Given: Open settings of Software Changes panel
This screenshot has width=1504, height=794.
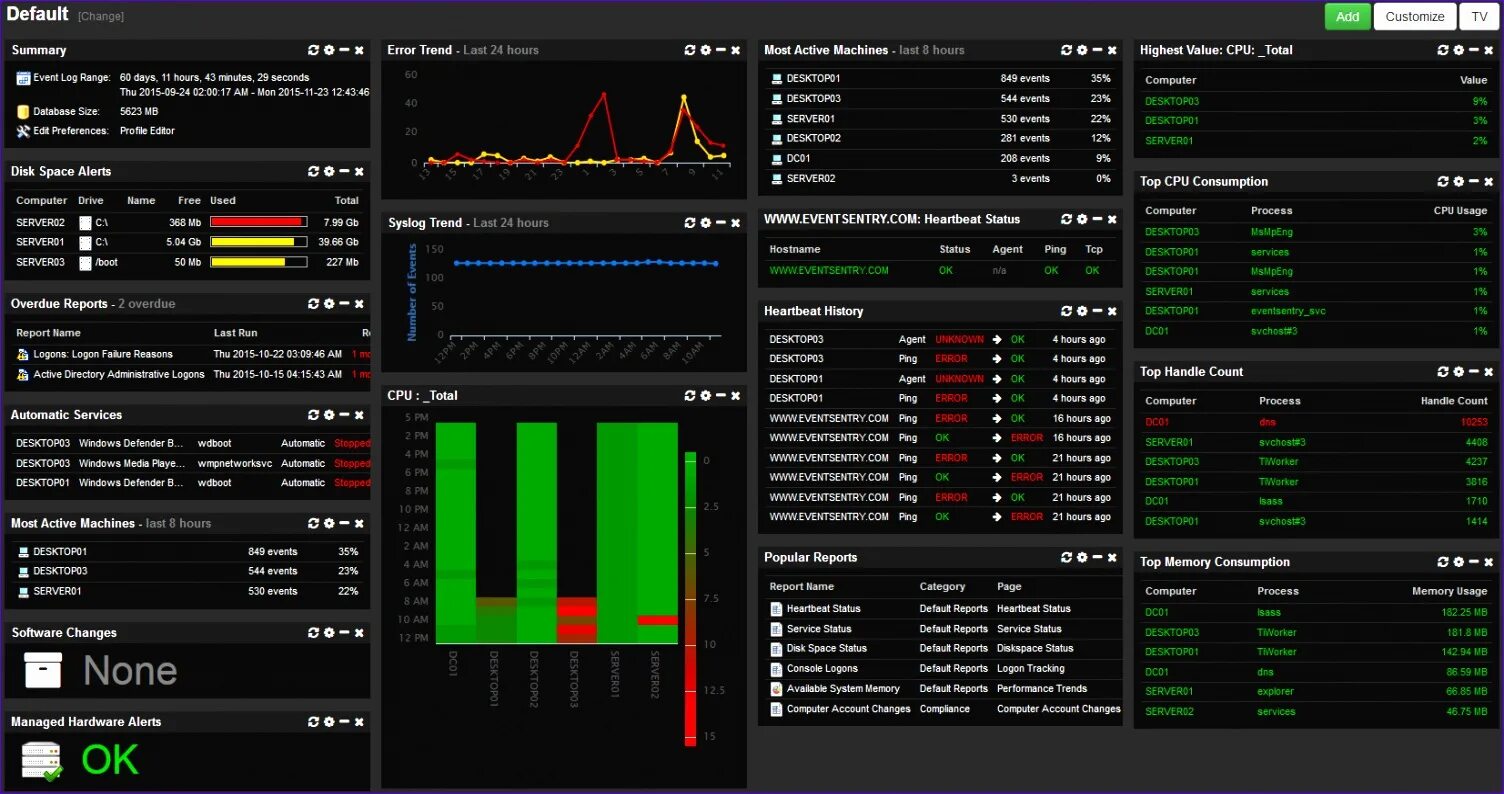Looking at the screenshot, I should [329, 633].
